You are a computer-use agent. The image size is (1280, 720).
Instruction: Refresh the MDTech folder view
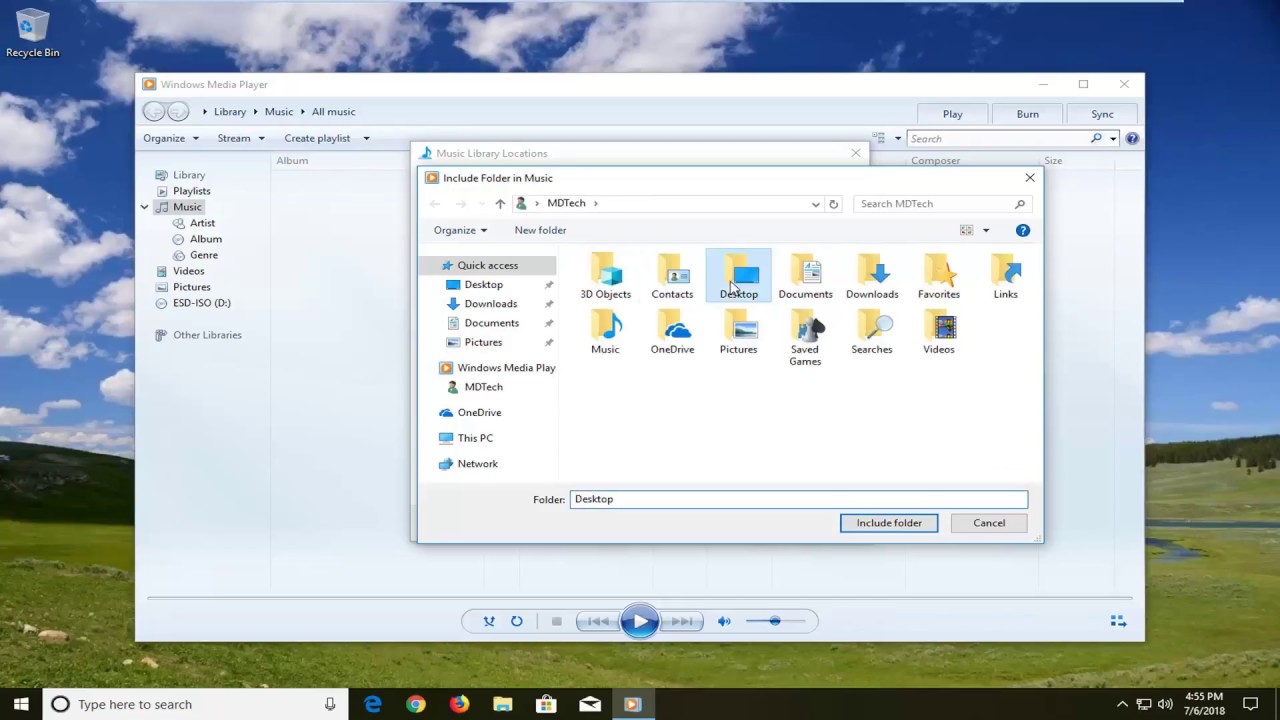833,204
